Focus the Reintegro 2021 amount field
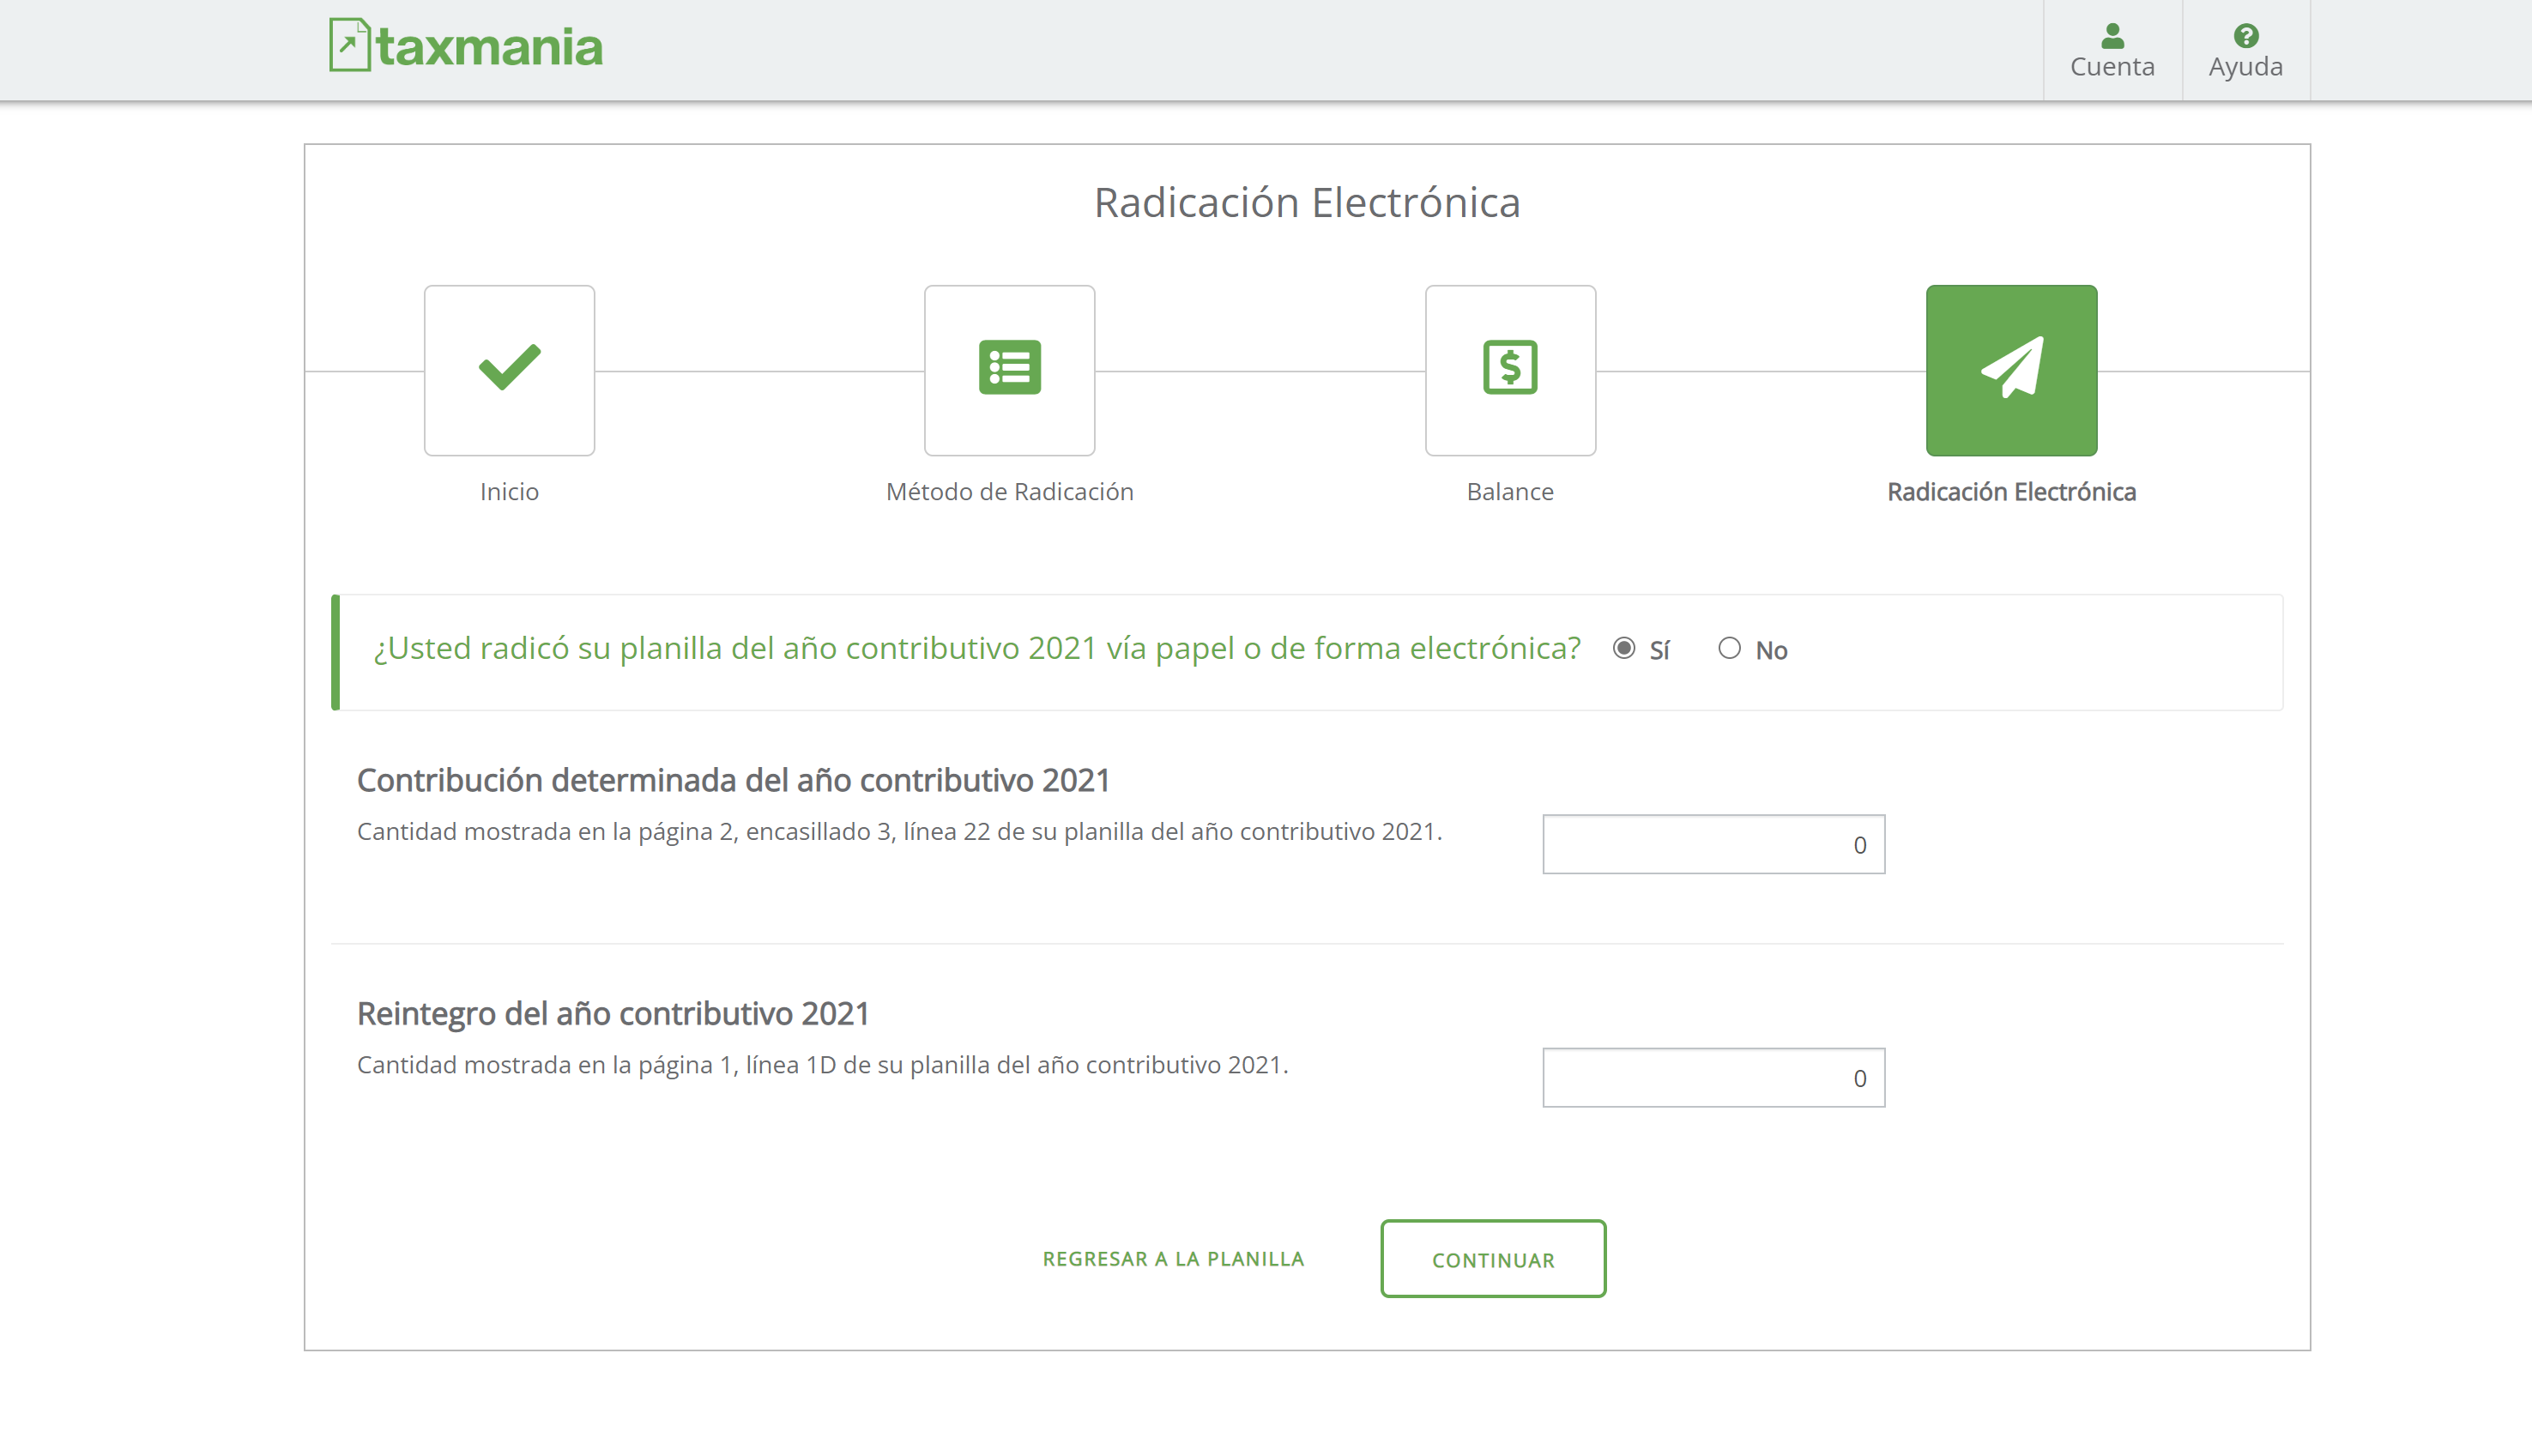The height and width of the screenshot is (1456, 2532). tap(1712, 1077)
